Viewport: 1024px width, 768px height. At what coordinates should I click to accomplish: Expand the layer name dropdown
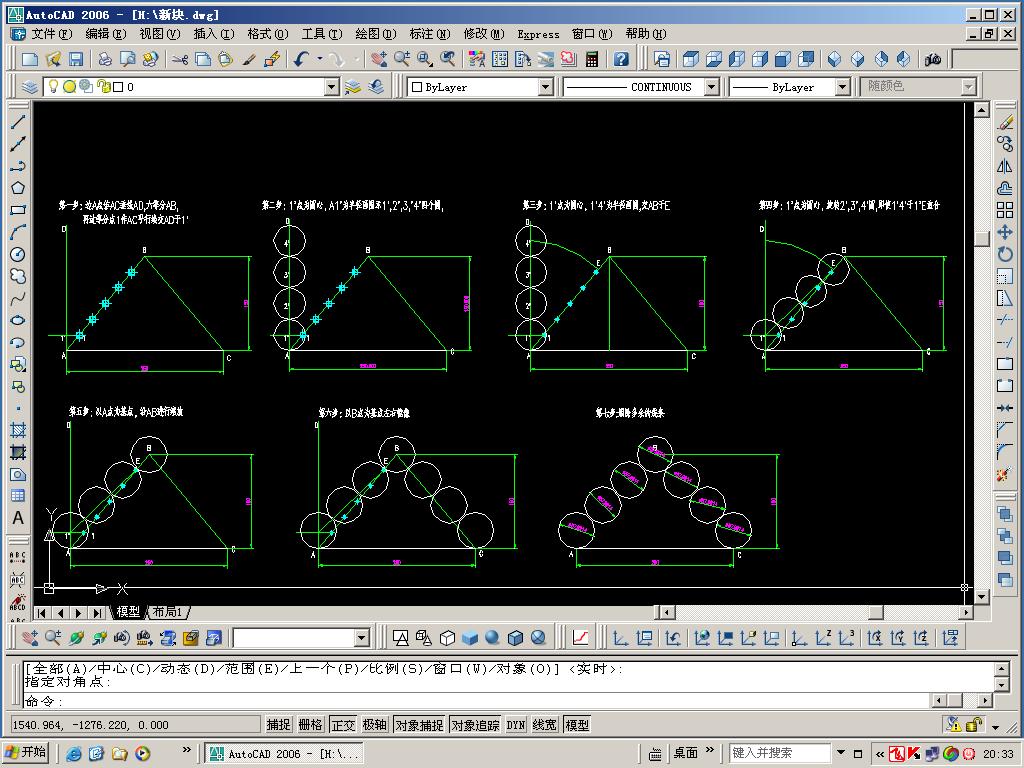pyautogui.click(x=332, y=87)
